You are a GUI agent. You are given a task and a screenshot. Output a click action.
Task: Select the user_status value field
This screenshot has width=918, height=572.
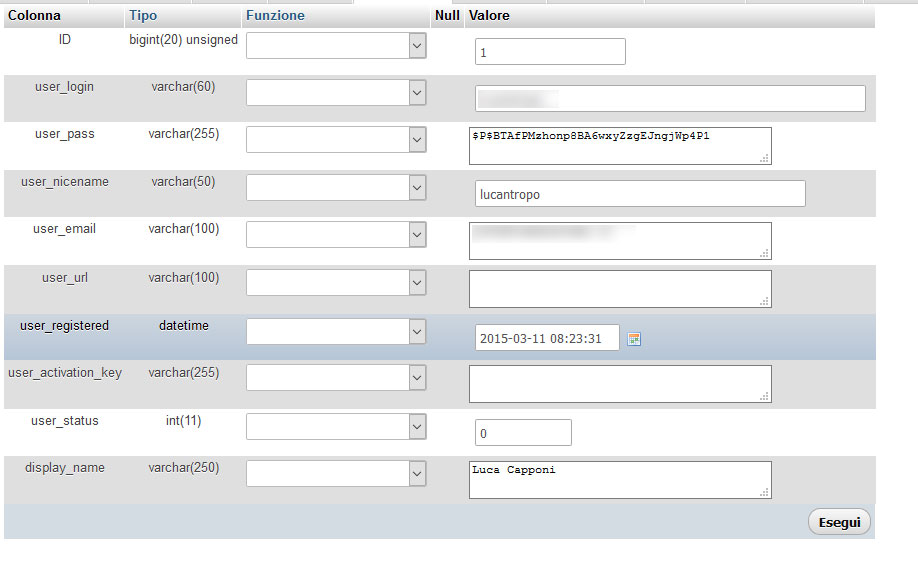tap(523, 433)
